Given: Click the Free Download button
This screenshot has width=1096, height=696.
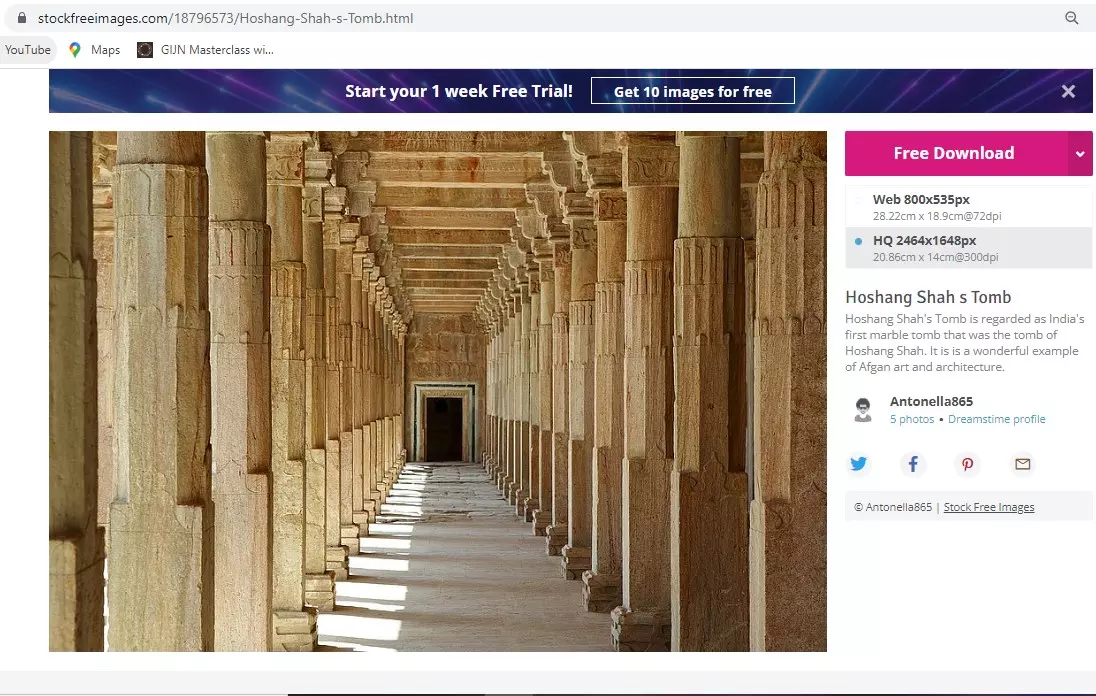Looking at the screenshot, I should 955,153.
